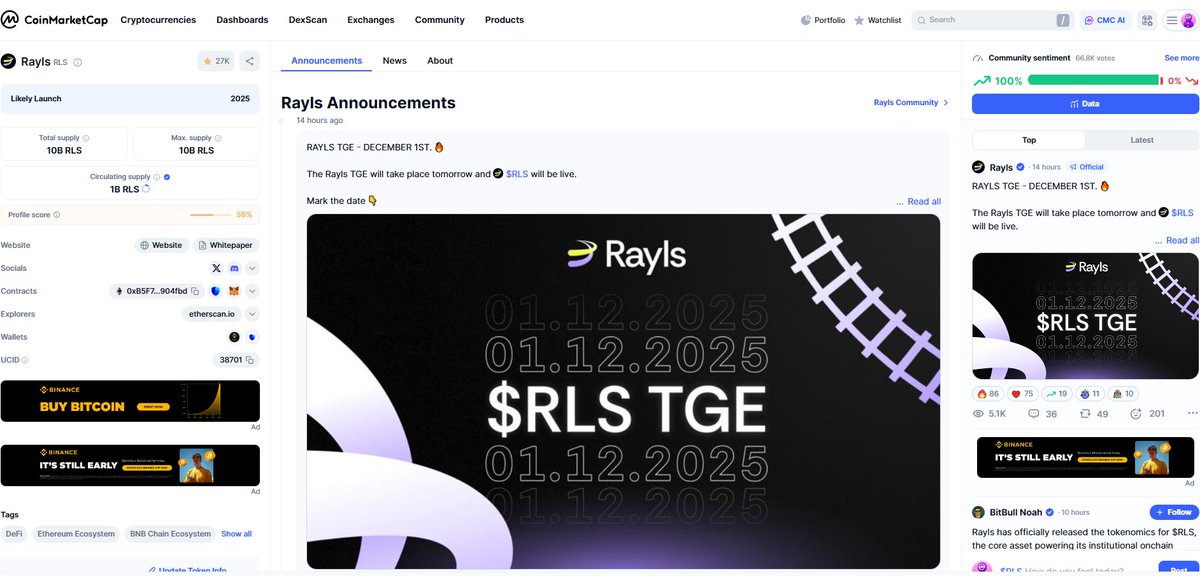Open the Rayls Whitepaper
The image size is (1200, 576).
click(x=226, y=245)
